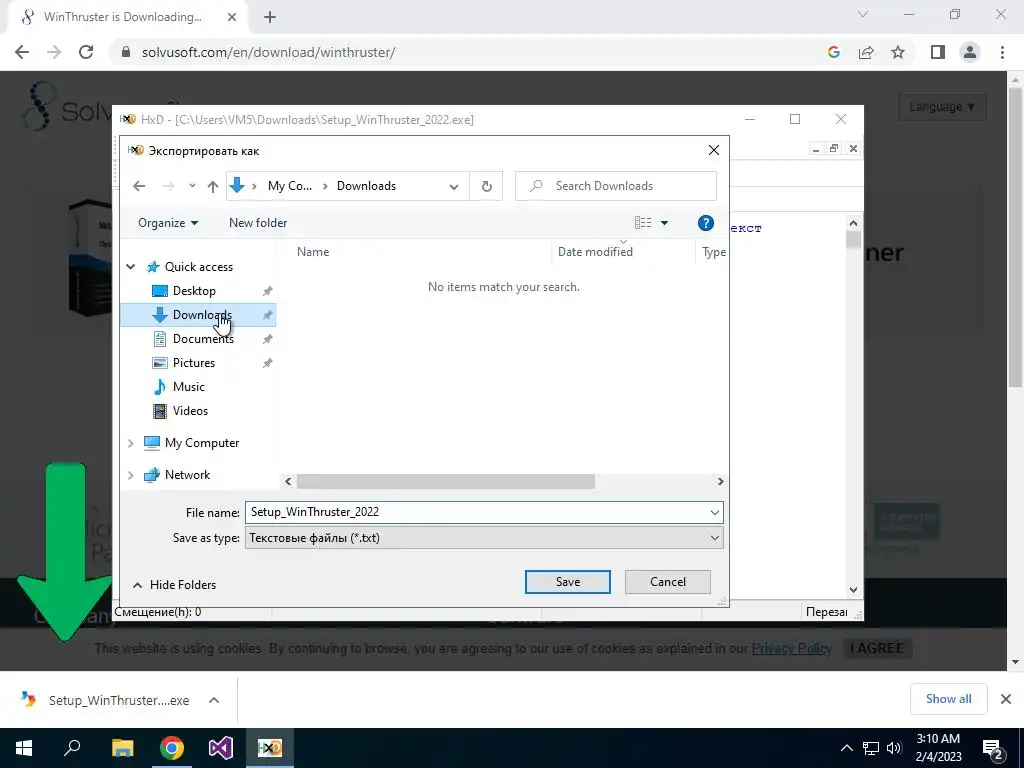
Task: Click the Back arrow in the Export dialog
Action: coord(139,186)
